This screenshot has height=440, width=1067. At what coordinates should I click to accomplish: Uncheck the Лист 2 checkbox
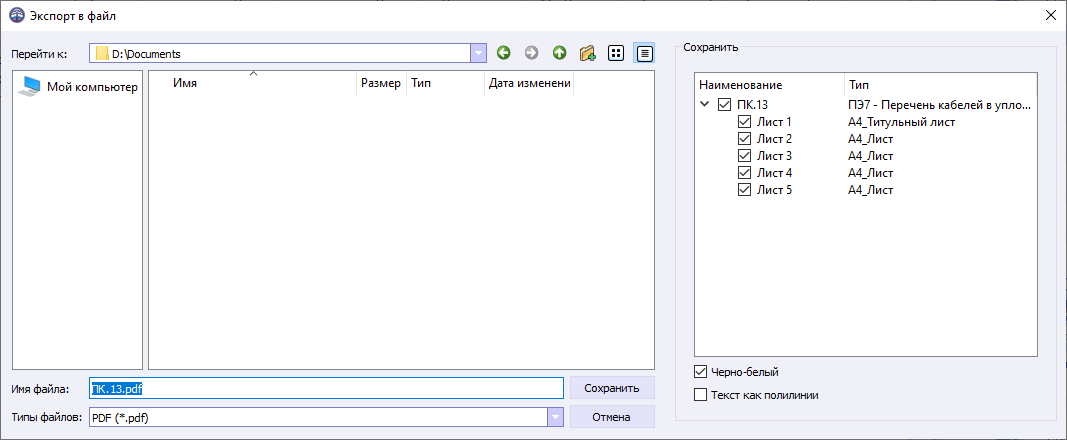point(744,139)
